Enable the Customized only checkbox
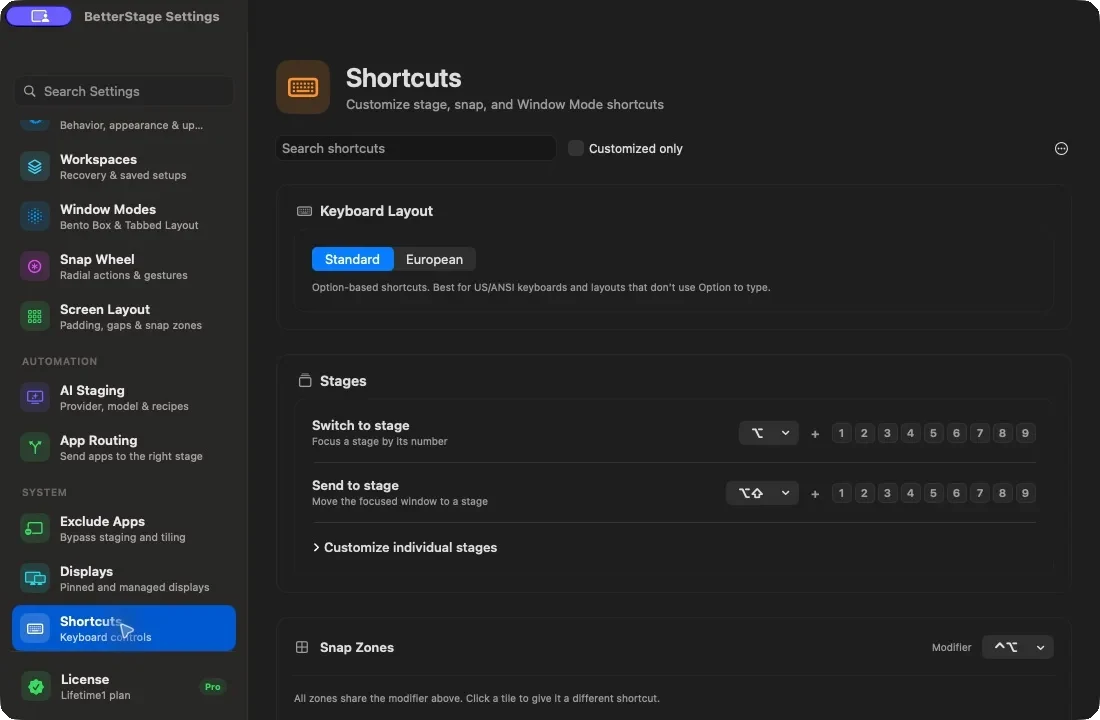 point(575,148)
